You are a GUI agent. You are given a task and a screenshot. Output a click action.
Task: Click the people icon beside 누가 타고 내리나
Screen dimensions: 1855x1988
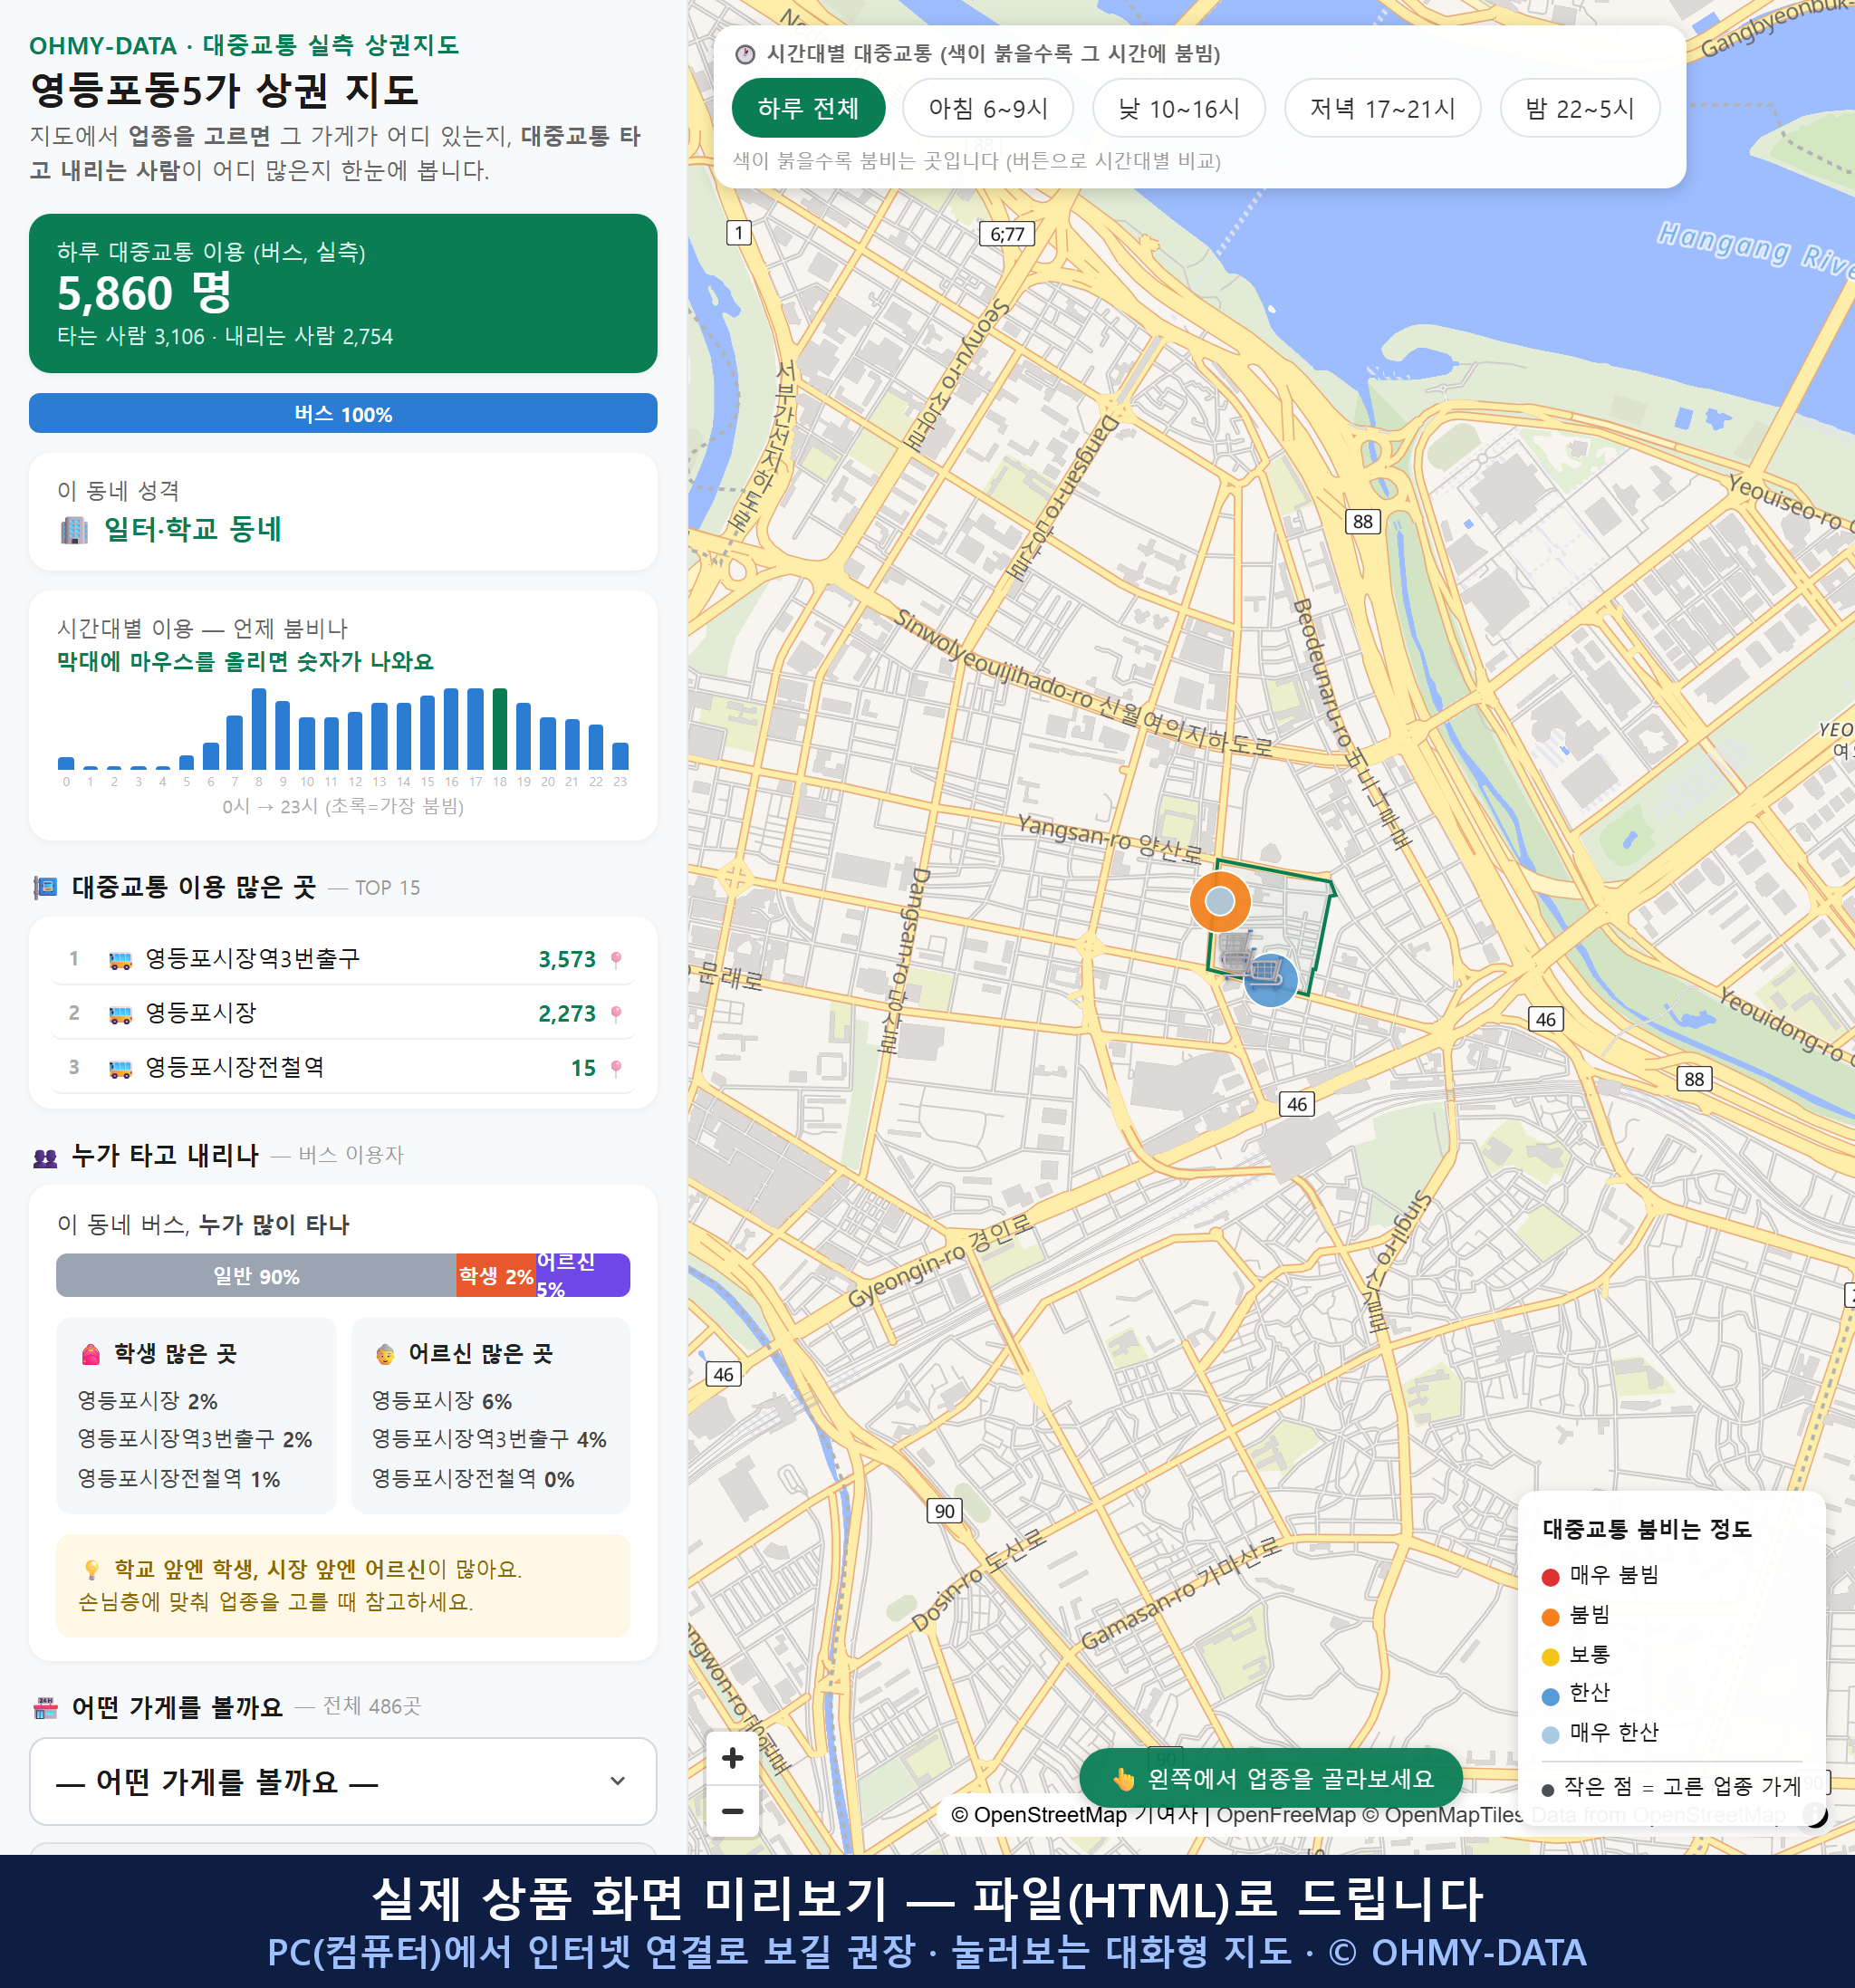(46, 1157)
